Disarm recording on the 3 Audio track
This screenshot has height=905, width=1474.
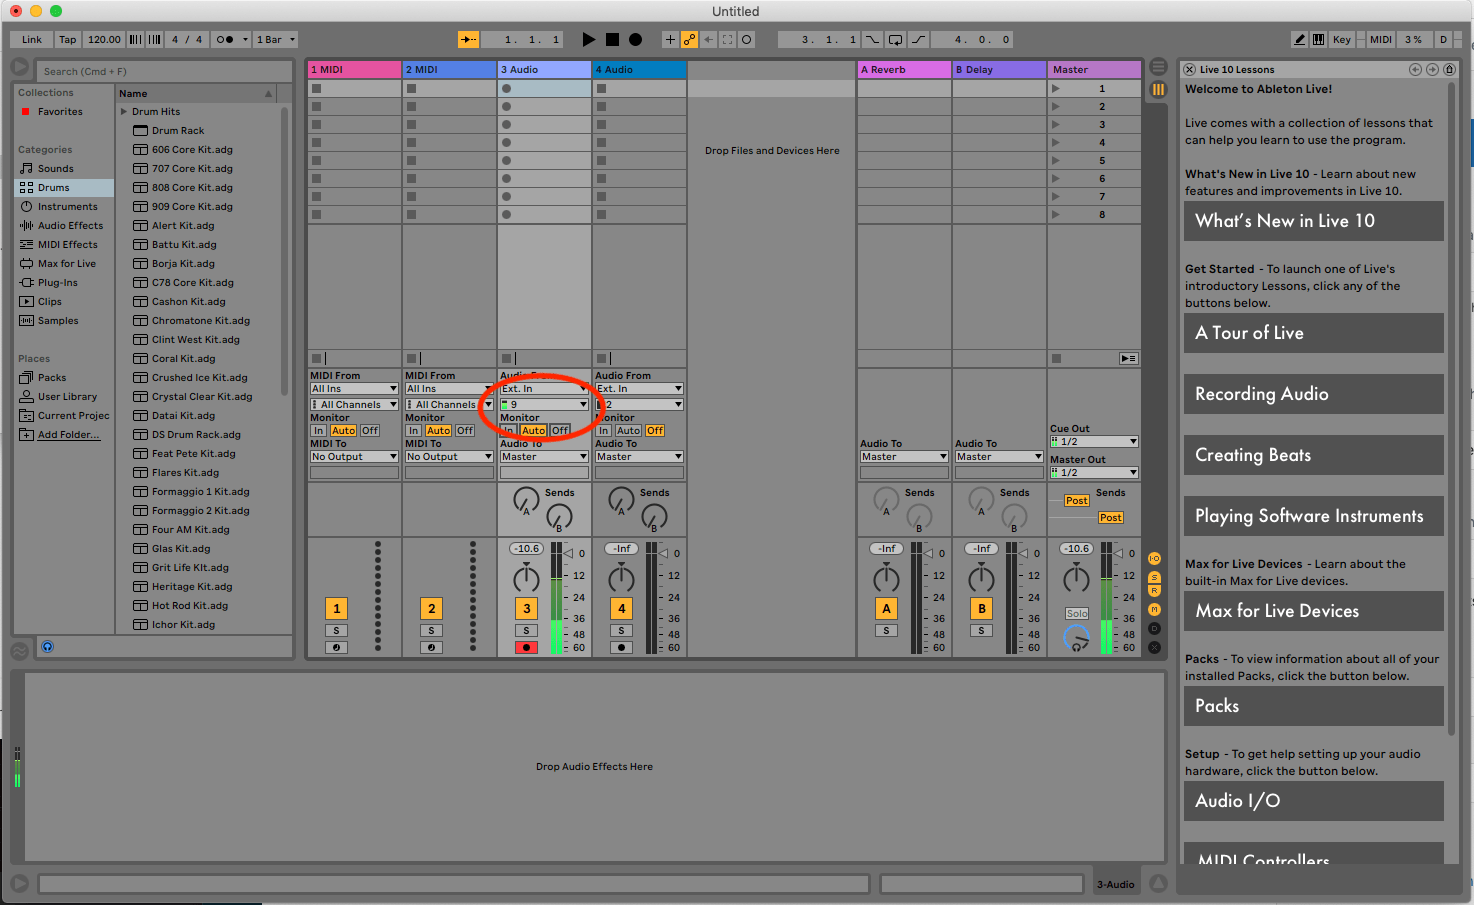click(x=526, y=647)
